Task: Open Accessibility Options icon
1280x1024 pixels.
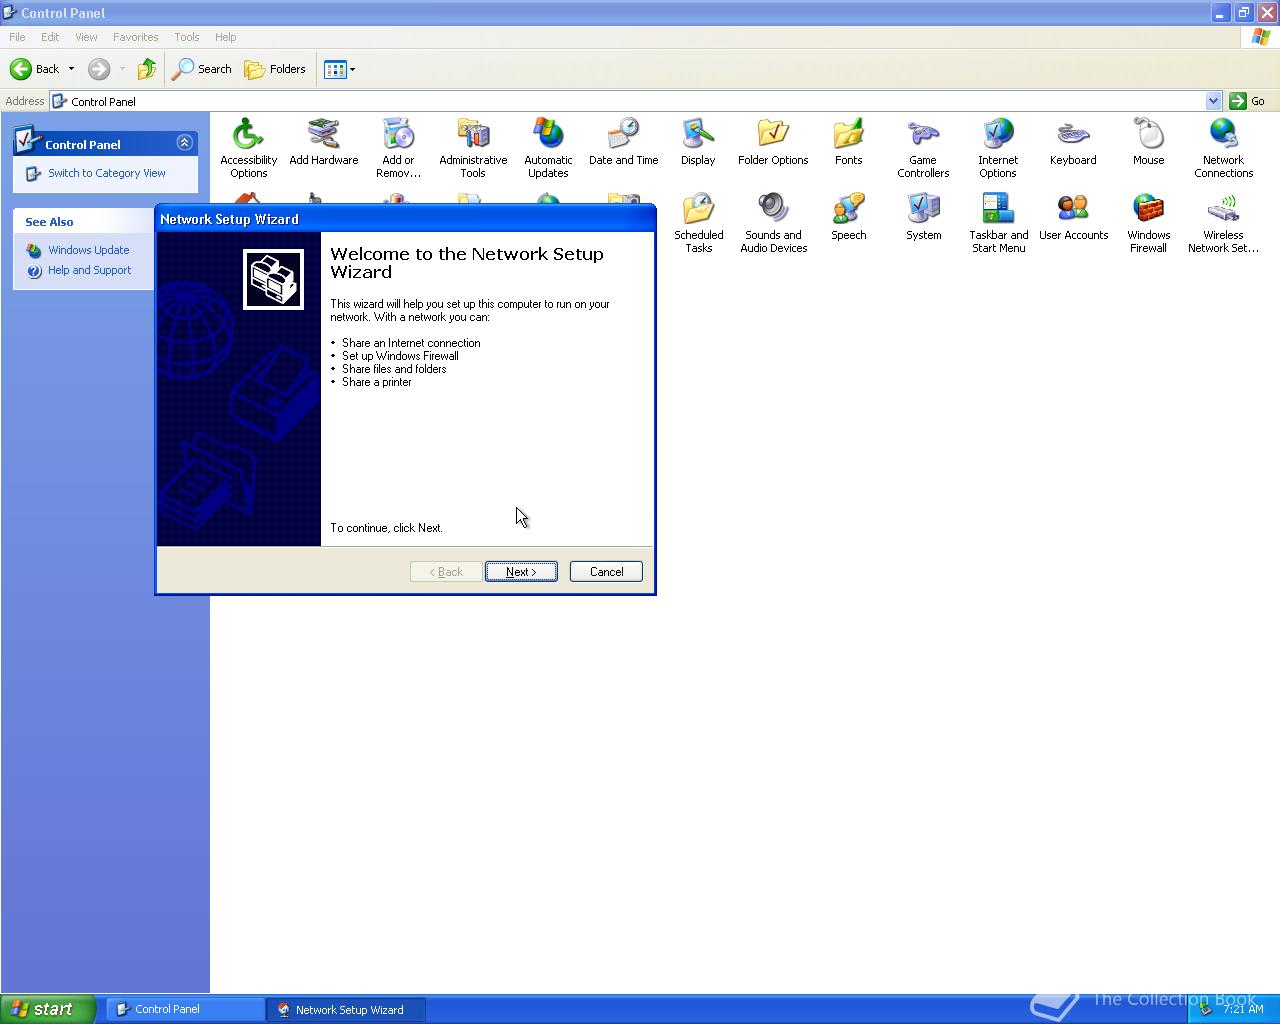Action: (248, 148)
